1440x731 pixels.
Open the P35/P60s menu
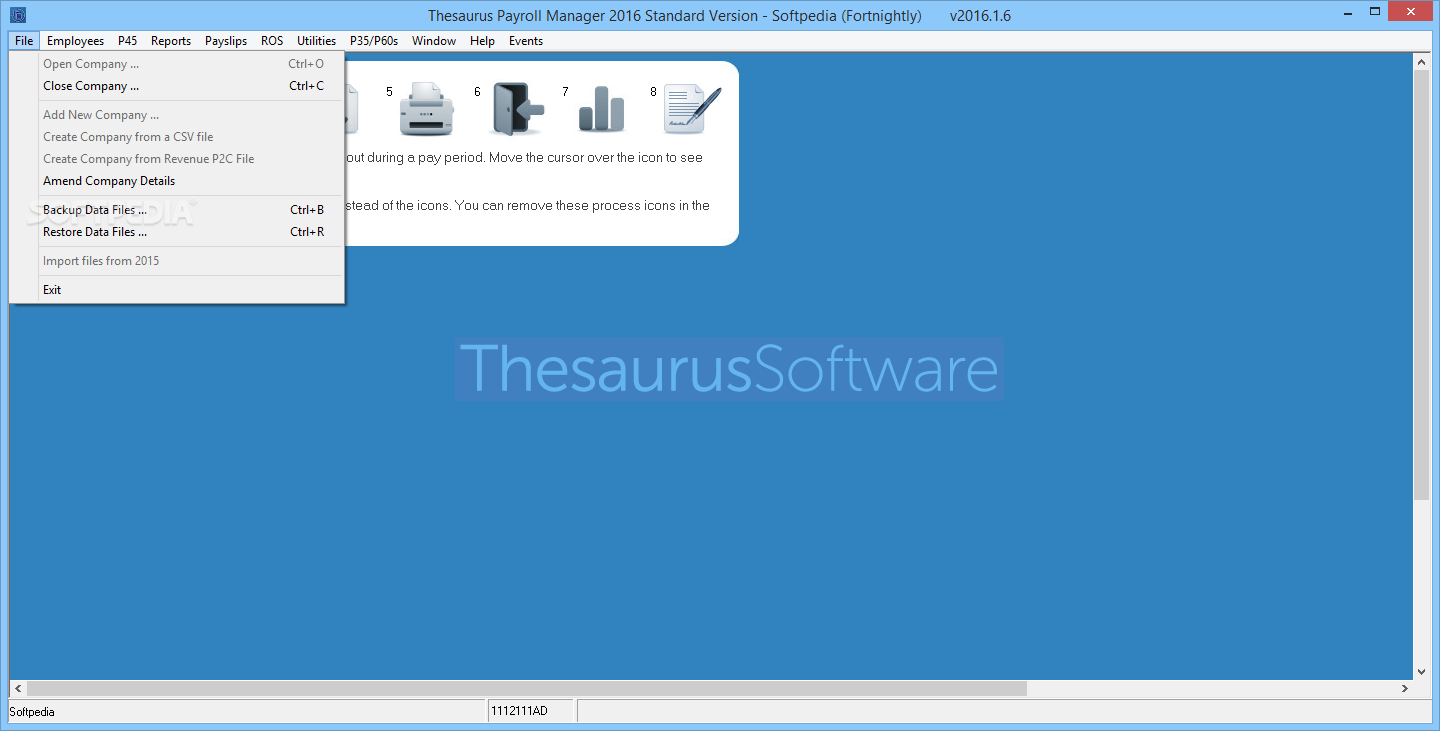tap(374, 41)
